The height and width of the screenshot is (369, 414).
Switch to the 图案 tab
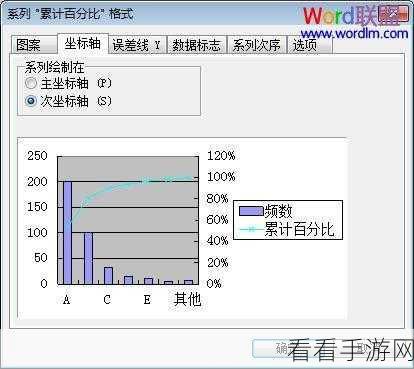[x=33, y=44]
